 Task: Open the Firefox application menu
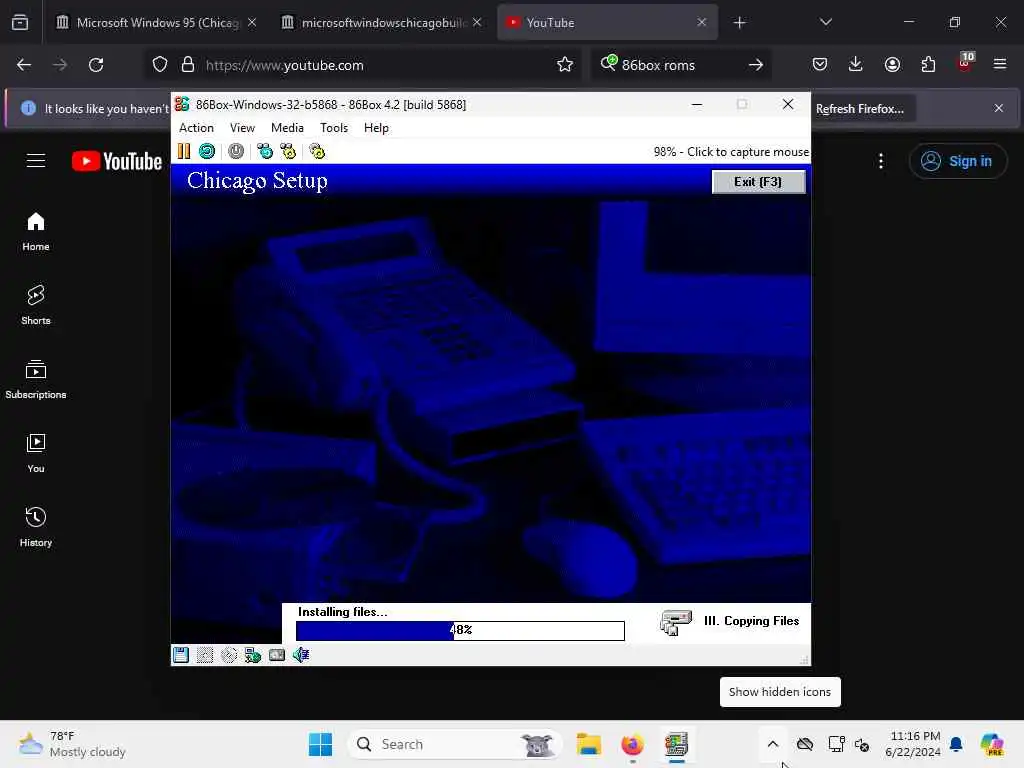click(1000, 64)
